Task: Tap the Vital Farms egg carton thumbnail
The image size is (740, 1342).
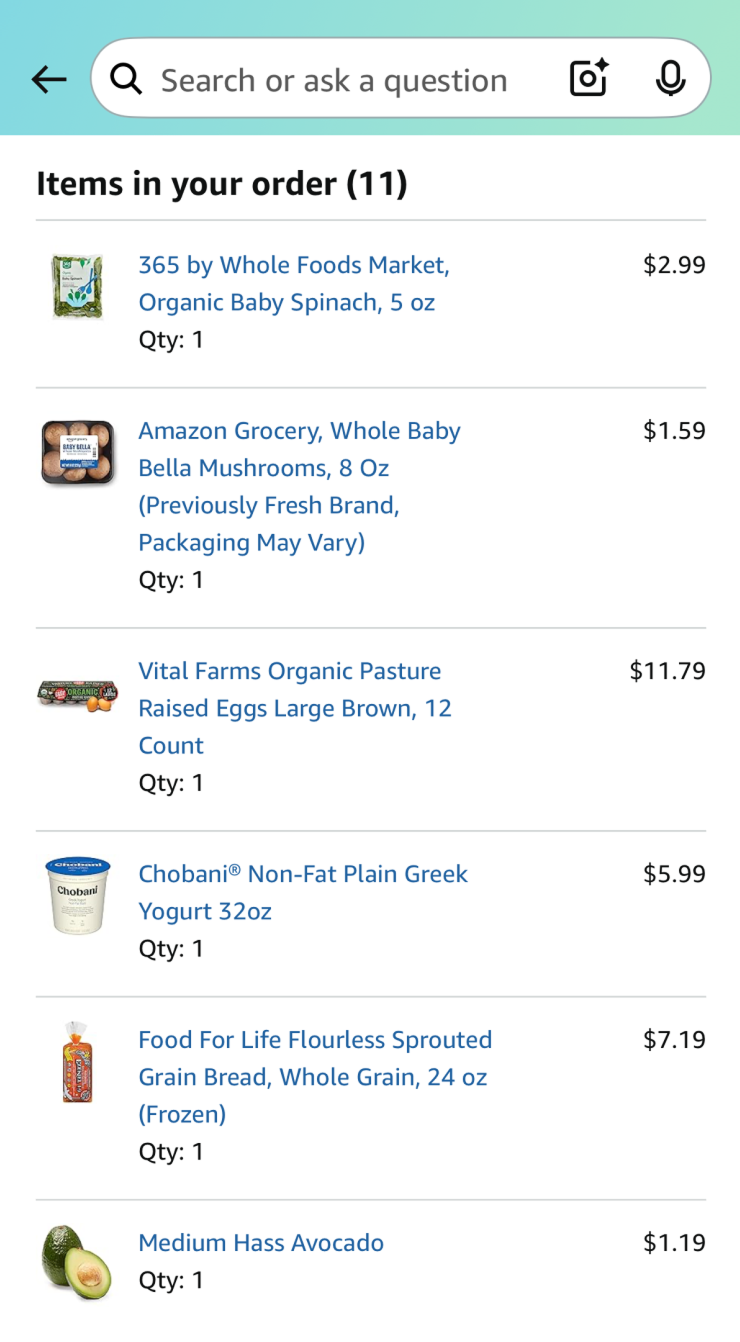Action: coord(77,694)
